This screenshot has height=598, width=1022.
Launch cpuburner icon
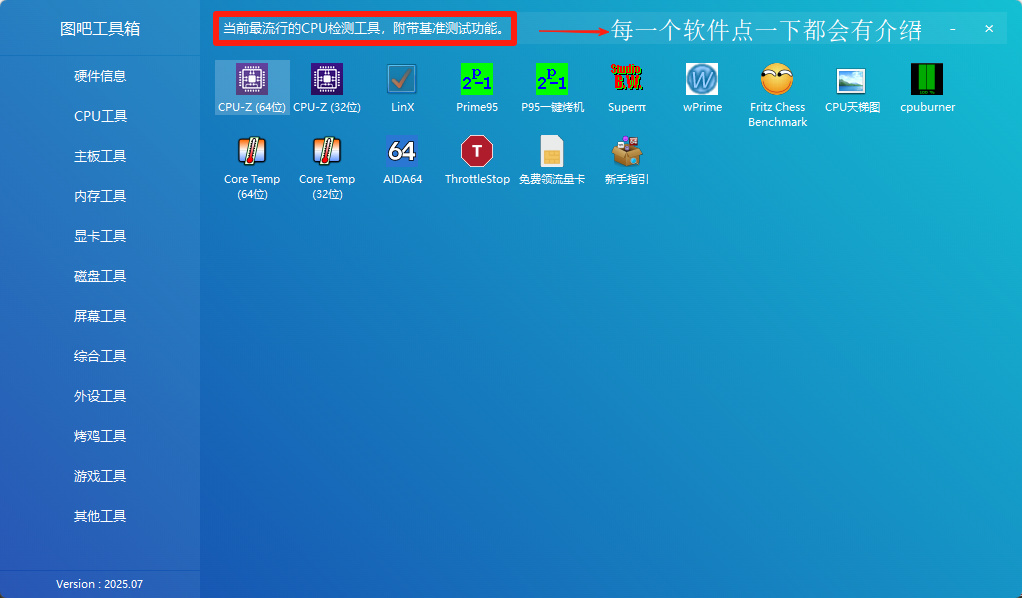coord(927,80)
